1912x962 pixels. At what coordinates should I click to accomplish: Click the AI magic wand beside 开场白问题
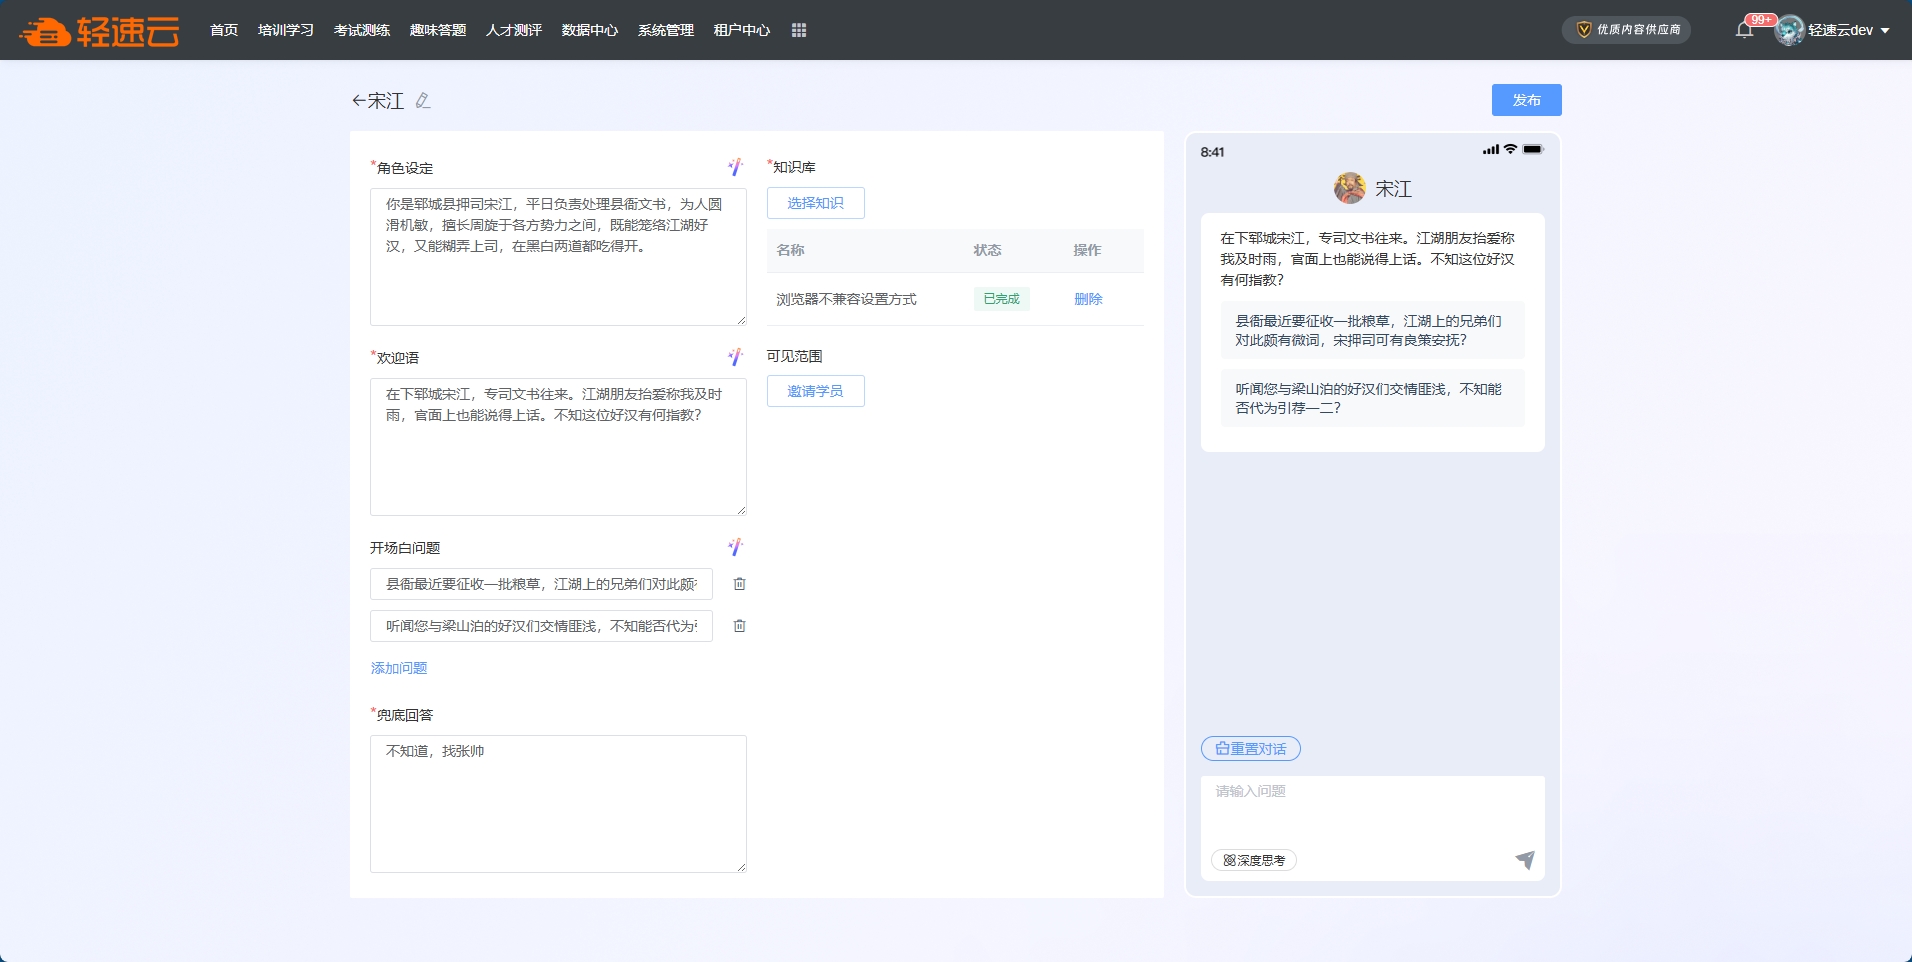click(x=735, y=547)
